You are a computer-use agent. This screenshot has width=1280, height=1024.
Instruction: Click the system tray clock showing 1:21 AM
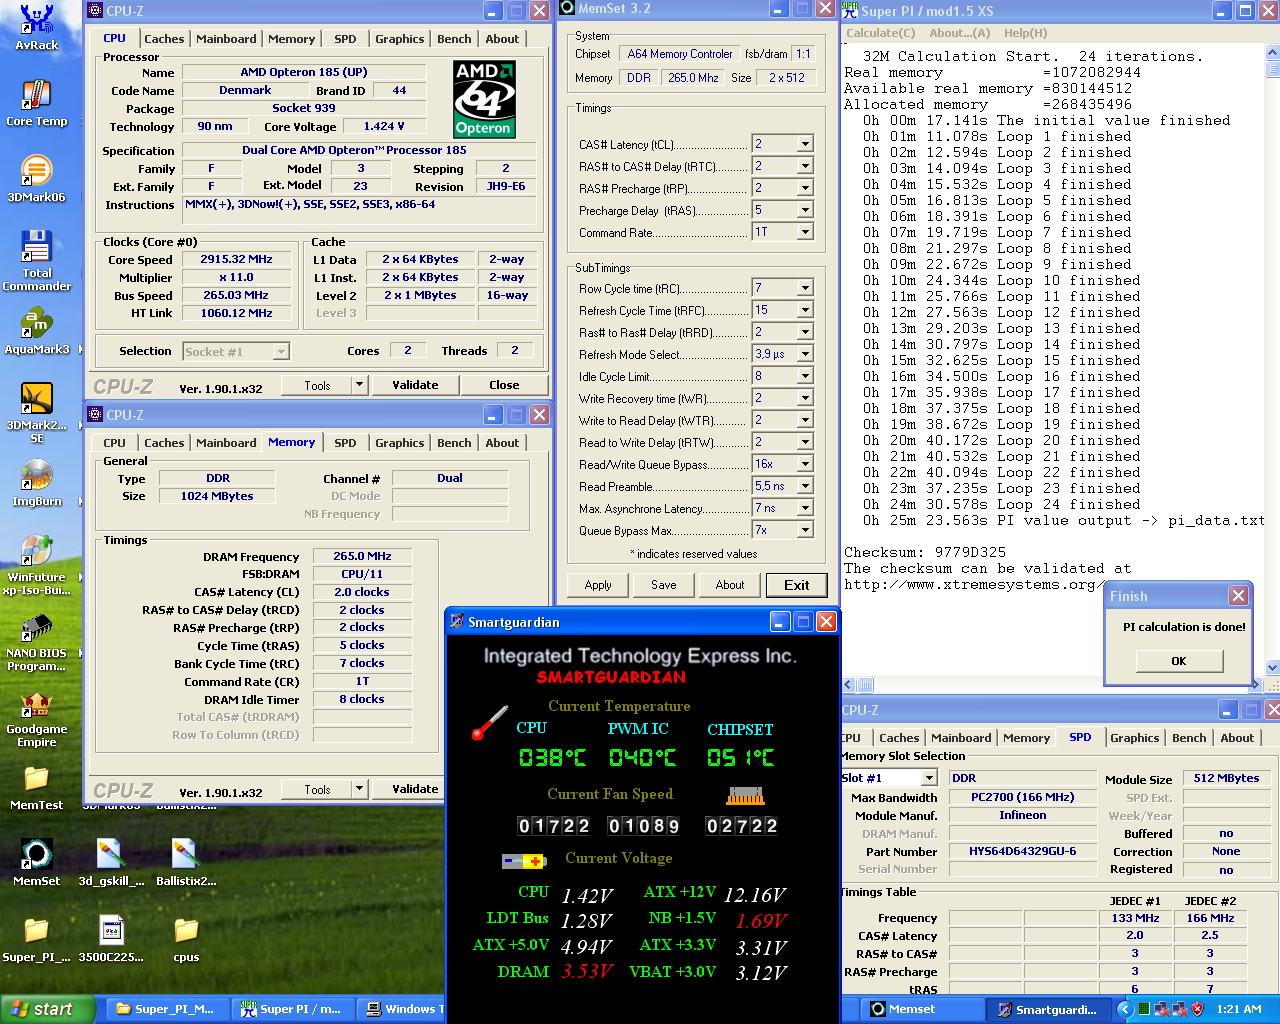tap(1239, 1009)
